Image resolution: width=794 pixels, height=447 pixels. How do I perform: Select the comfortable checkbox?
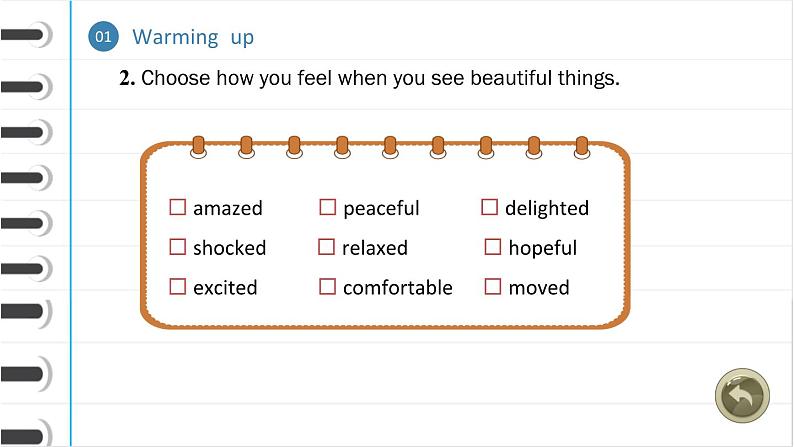tap(328, 287)
